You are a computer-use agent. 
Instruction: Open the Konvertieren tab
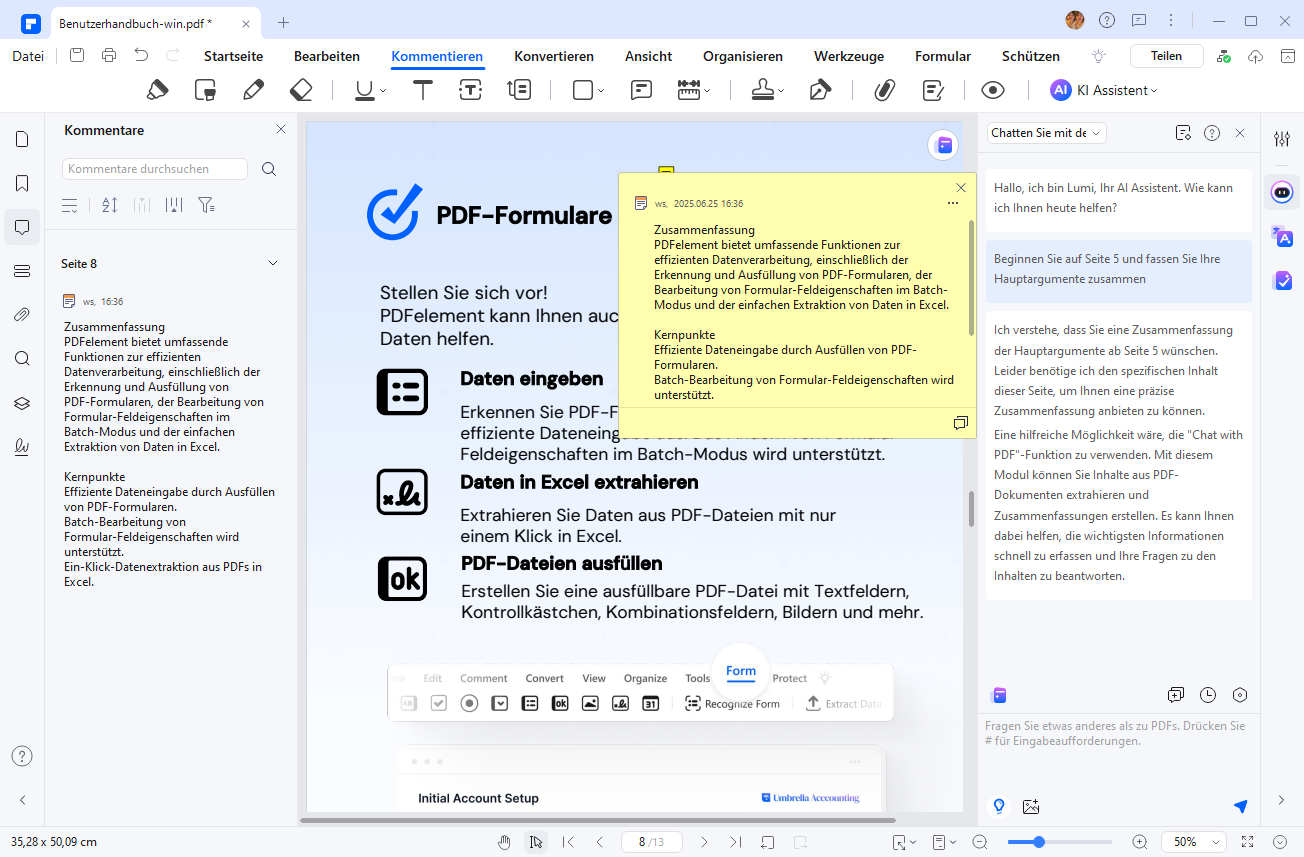554,57
